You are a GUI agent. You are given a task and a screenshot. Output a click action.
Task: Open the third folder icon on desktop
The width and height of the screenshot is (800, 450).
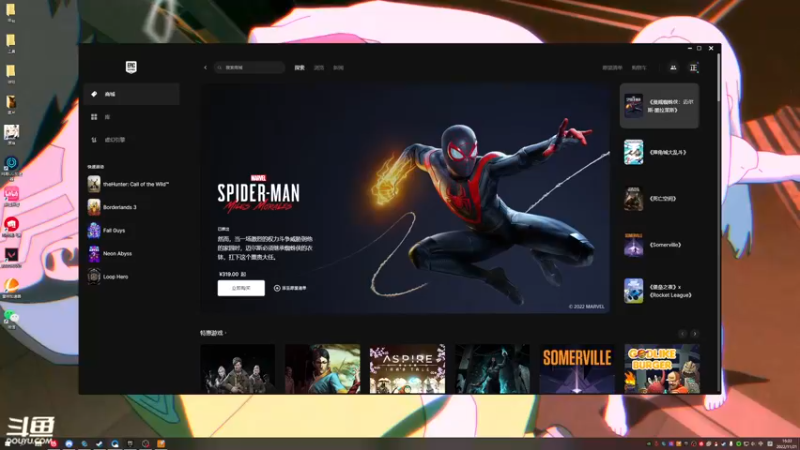(x=11, y=73)
